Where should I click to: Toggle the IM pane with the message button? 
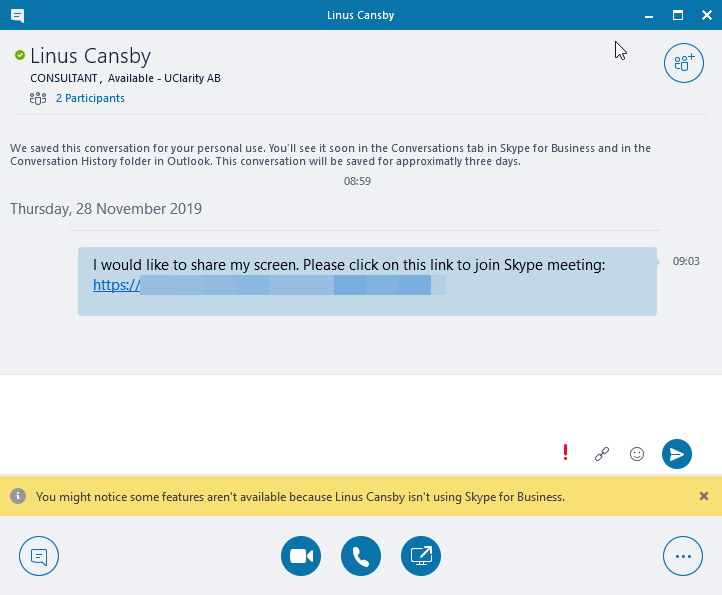click(x=39, y=556)
